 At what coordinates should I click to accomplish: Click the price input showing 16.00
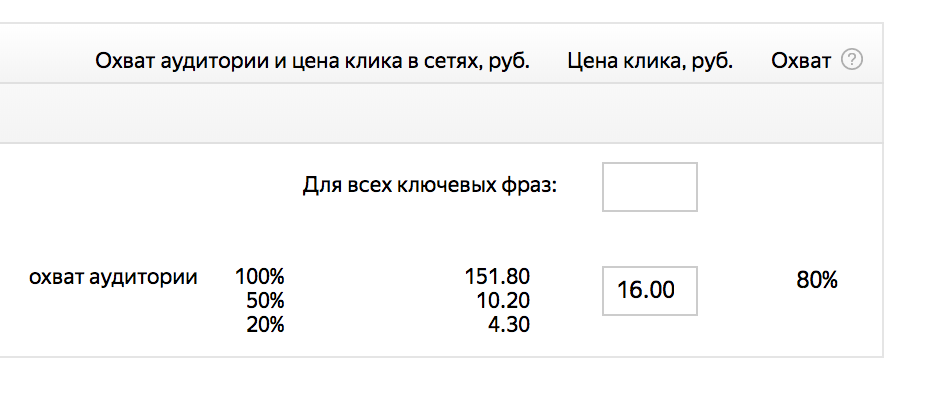click(650, 291)
